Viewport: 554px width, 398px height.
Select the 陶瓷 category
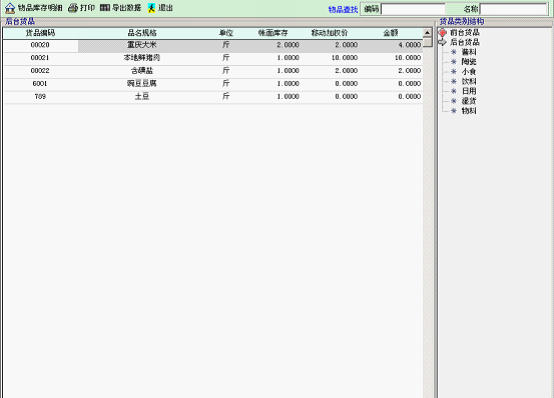pos(469,62)
